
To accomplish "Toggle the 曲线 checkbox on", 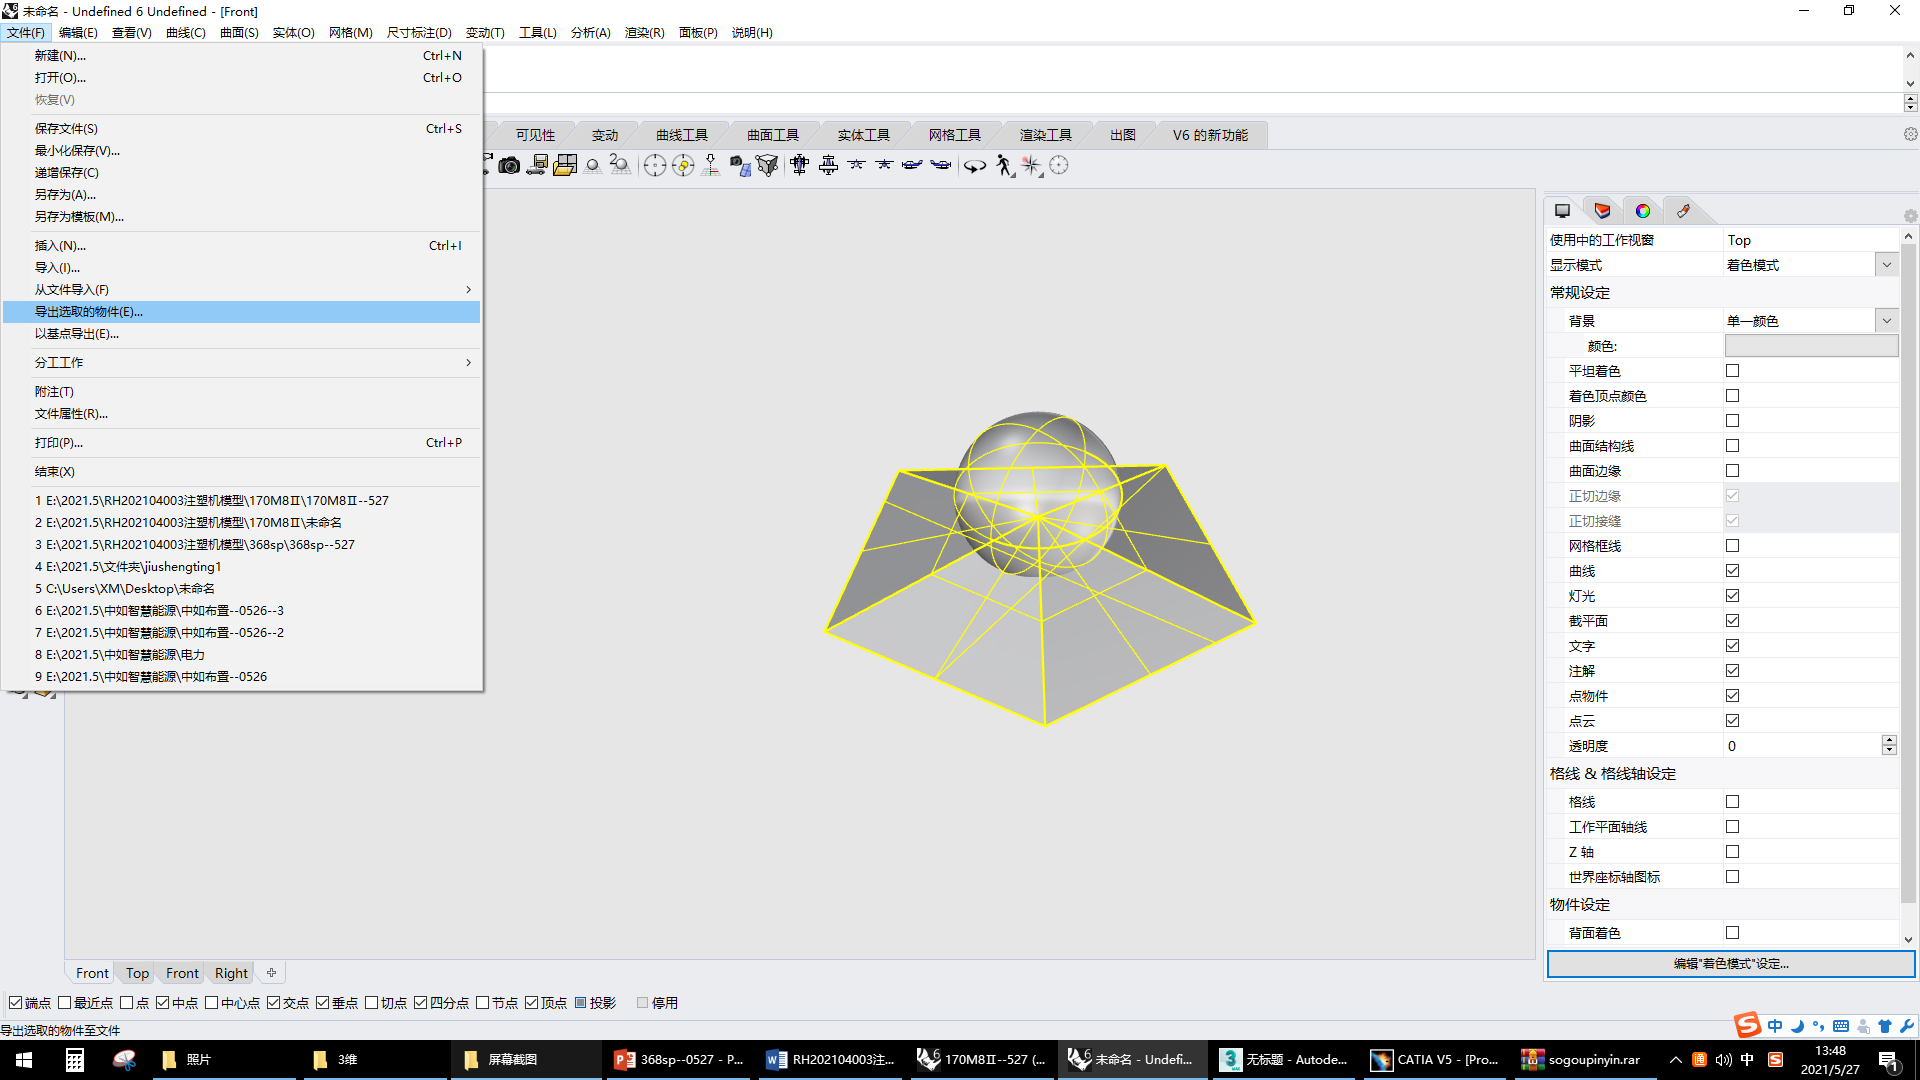I will tap(1733, 571).
